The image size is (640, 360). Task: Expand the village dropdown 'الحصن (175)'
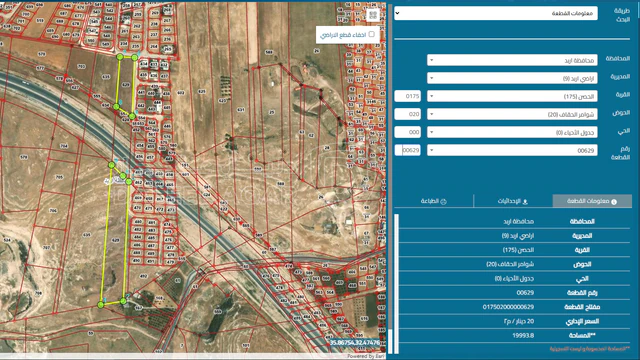512,96
